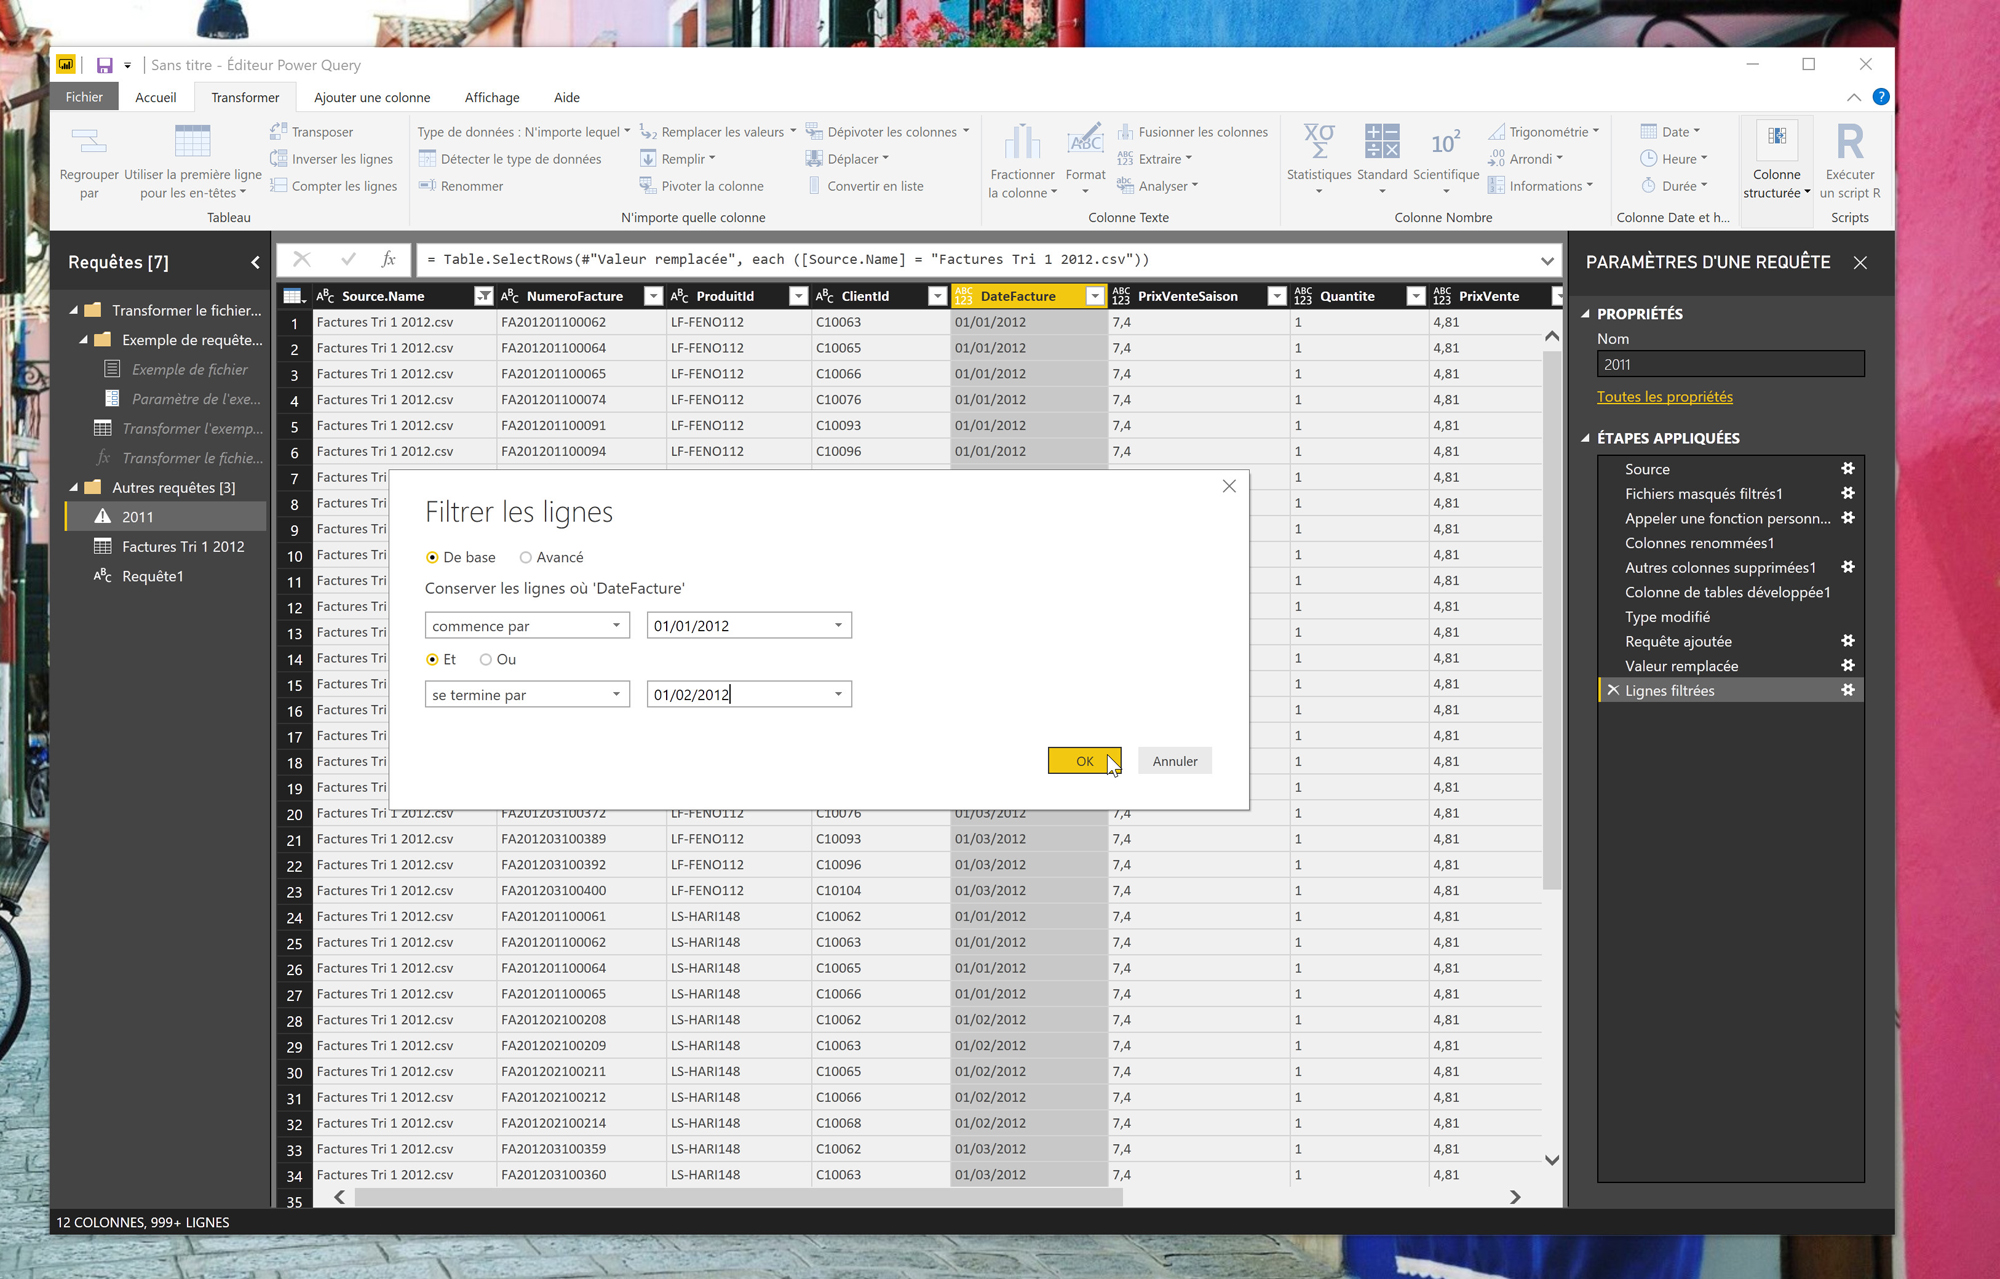Click the Annuler button

[x=1175, y=761]
